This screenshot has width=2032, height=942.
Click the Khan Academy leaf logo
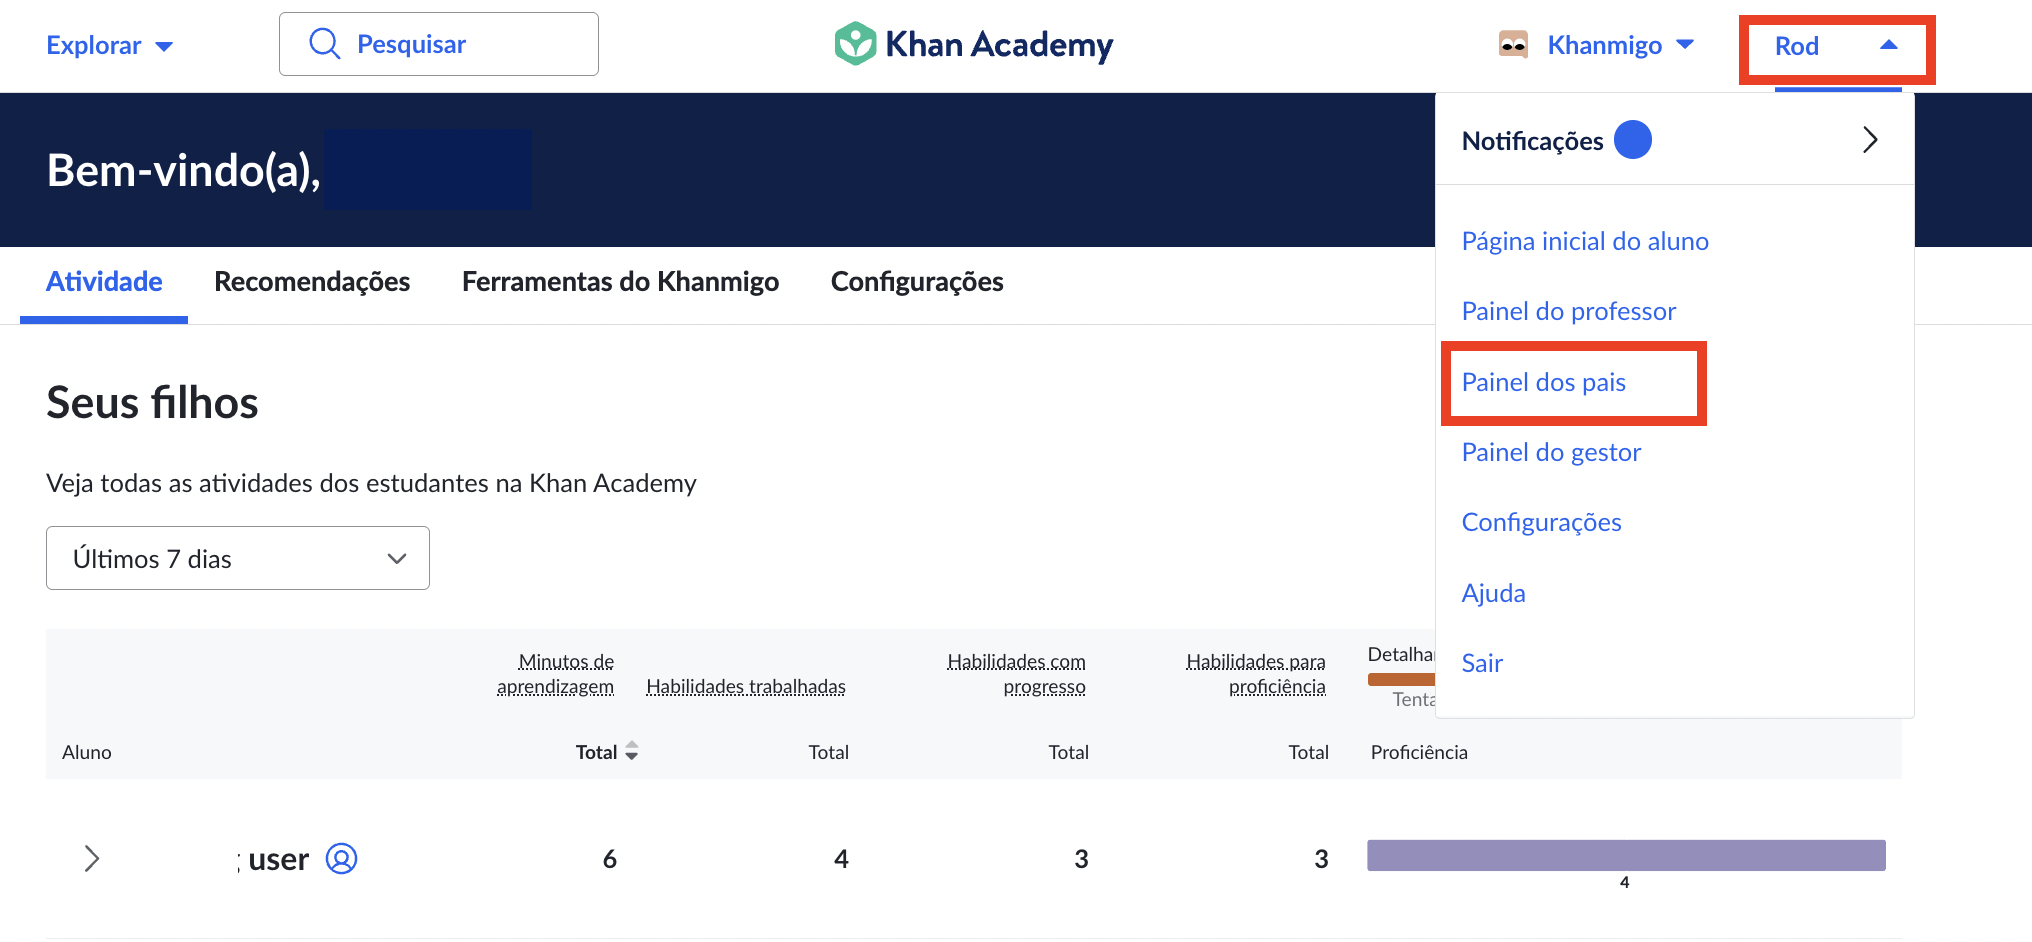pos(855,44)
